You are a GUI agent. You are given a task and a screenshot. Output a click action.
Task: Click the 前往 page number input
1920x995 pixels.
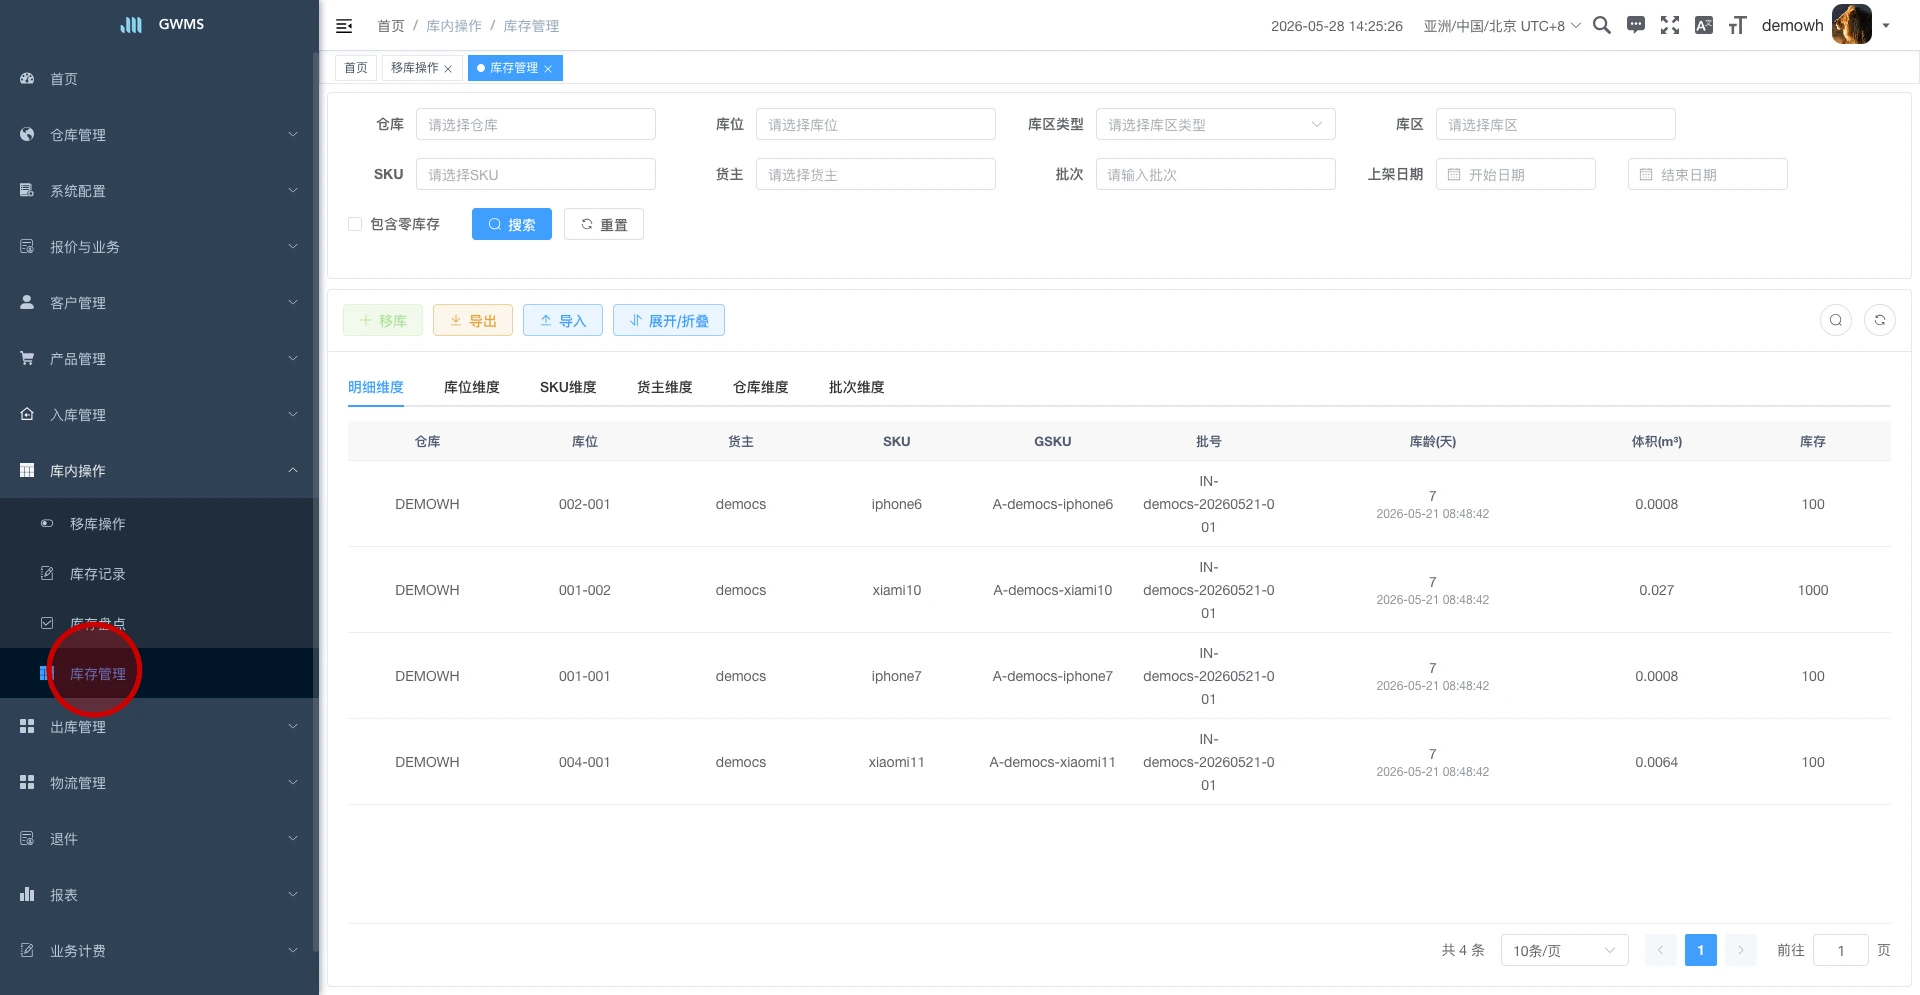pos(1841,951)
